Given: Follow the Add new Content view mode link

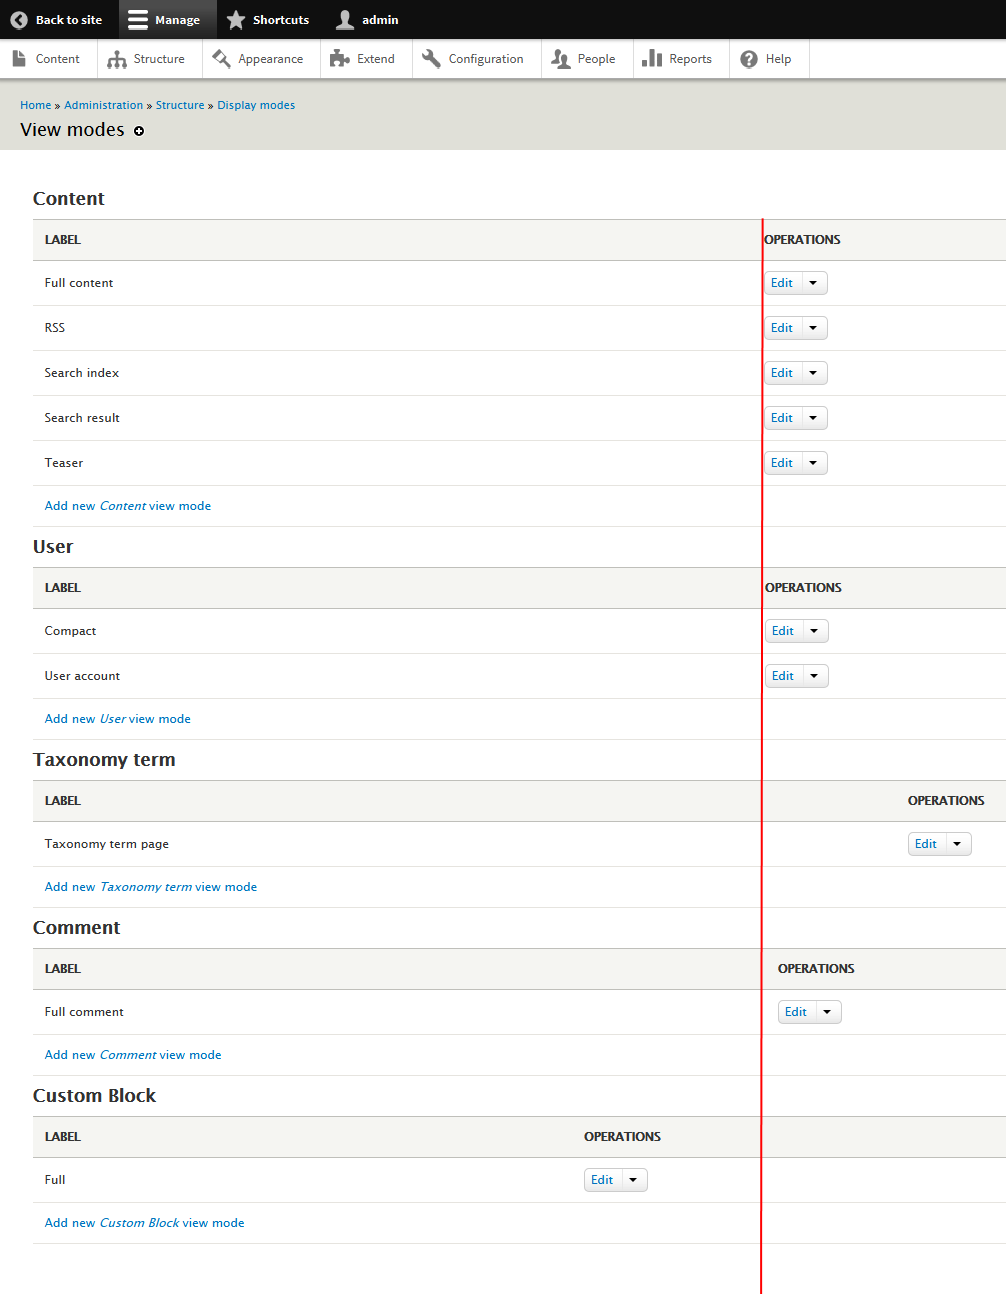Looking at the screenshot, I should (x=127, y=505).
